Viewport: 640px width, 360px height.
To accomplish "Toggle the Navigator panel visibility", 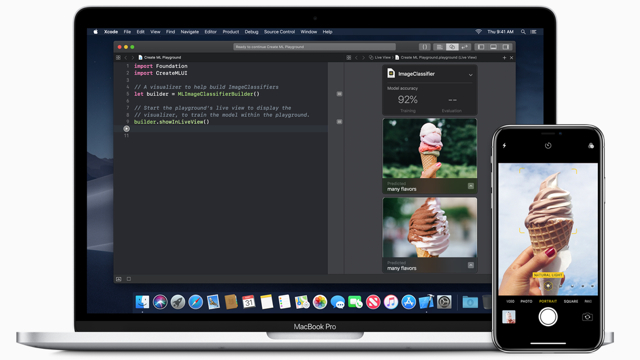I will coord(481,47).
